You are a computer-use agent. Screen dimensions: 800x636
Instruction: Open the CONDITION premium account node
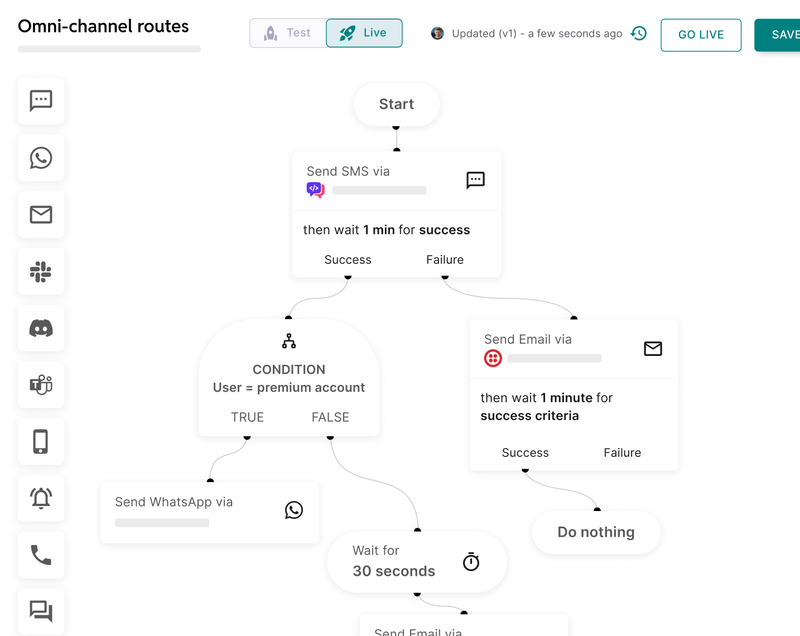289,378
